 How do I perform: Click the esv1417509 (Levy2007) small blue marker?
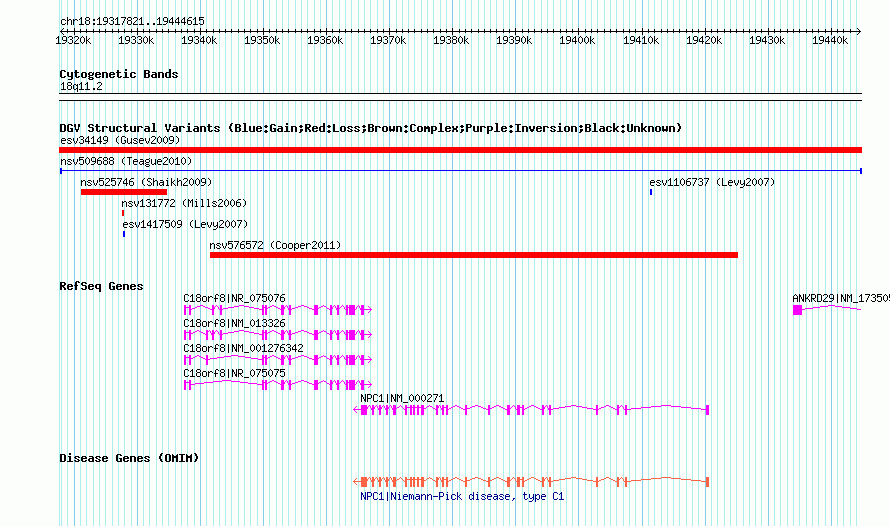pyautogui.click(x=124, y=234)
